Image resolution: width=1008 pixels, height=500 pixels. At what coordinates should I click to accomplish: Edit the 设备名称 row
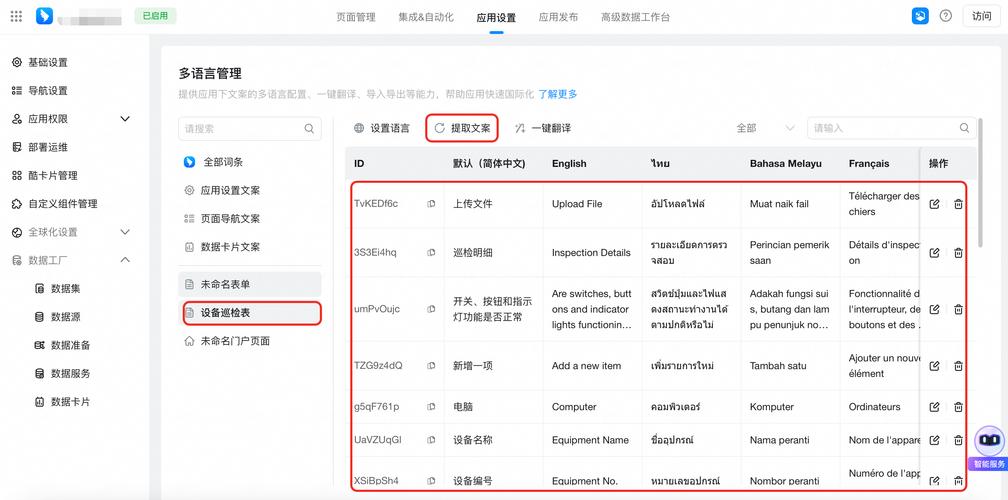(935, 440)
